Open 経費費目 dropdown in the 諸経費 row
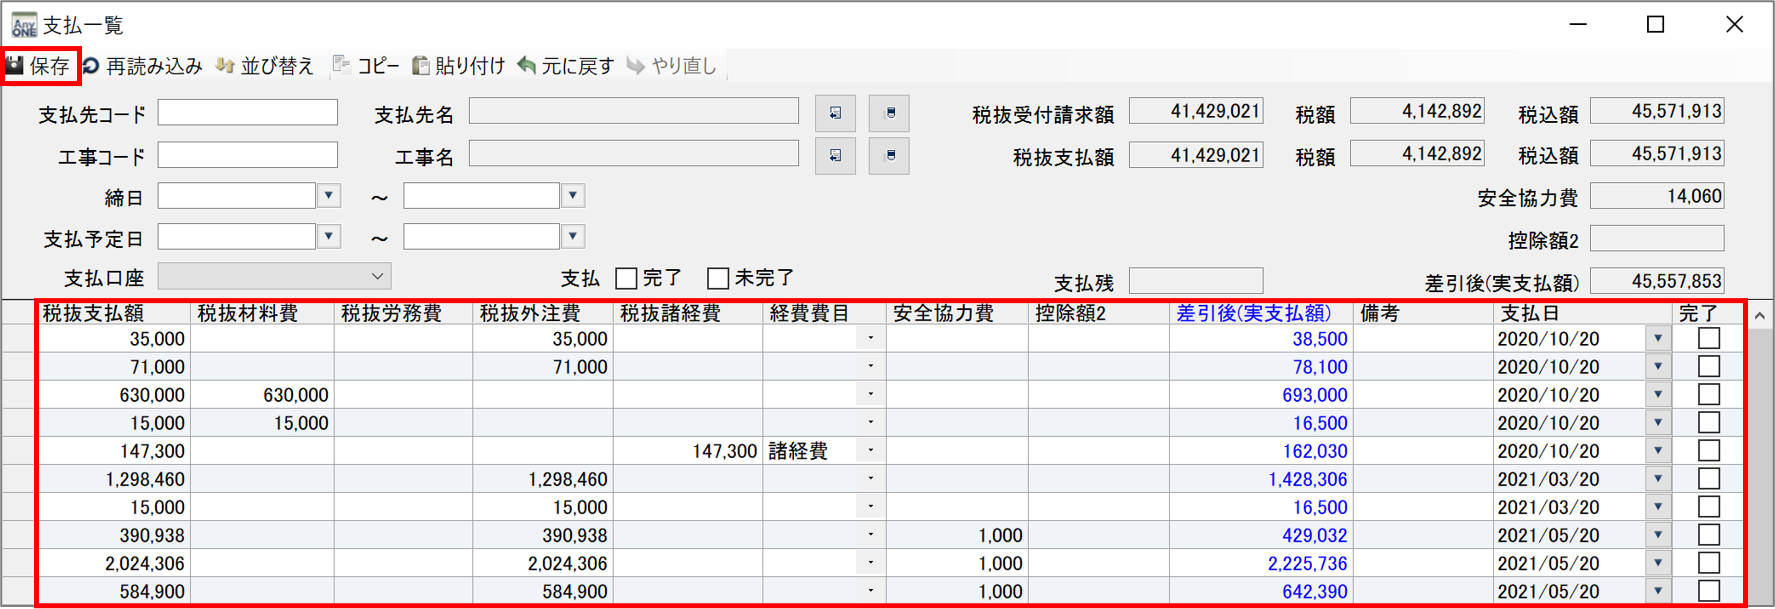 pos(871,451)
